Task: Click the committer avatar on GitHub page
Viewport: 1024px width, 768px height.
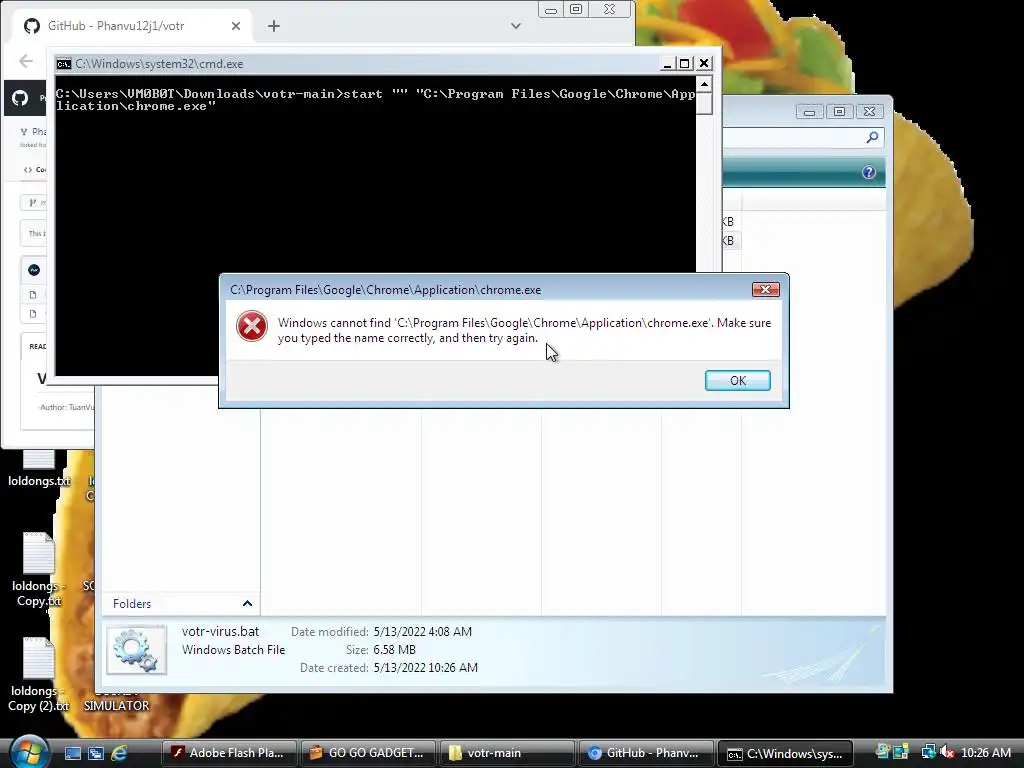Action: tap(34, 270)
